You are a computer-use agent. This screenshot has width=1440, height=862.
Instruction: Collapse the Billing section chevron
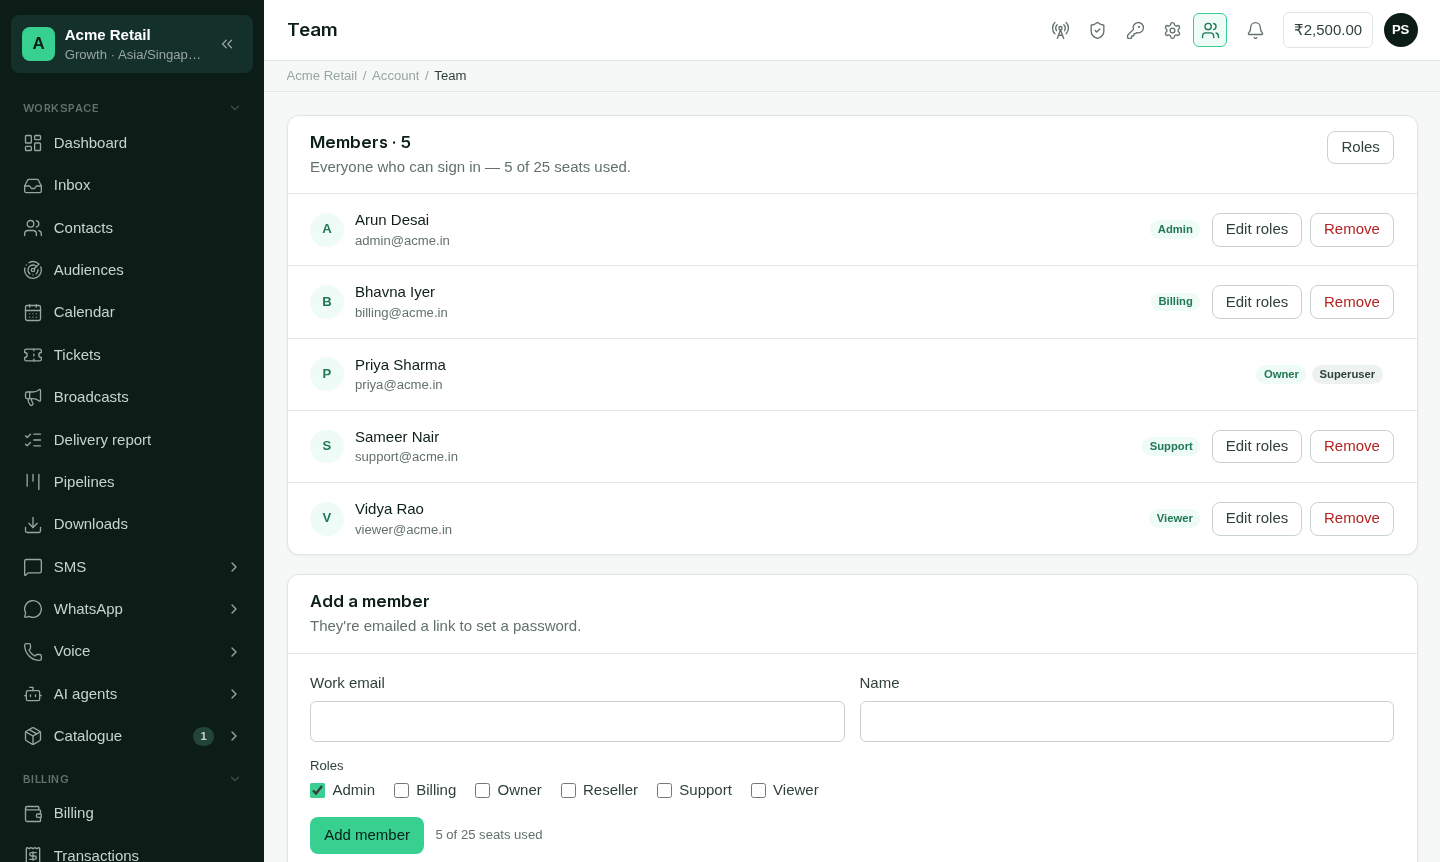tap(235, 779)
